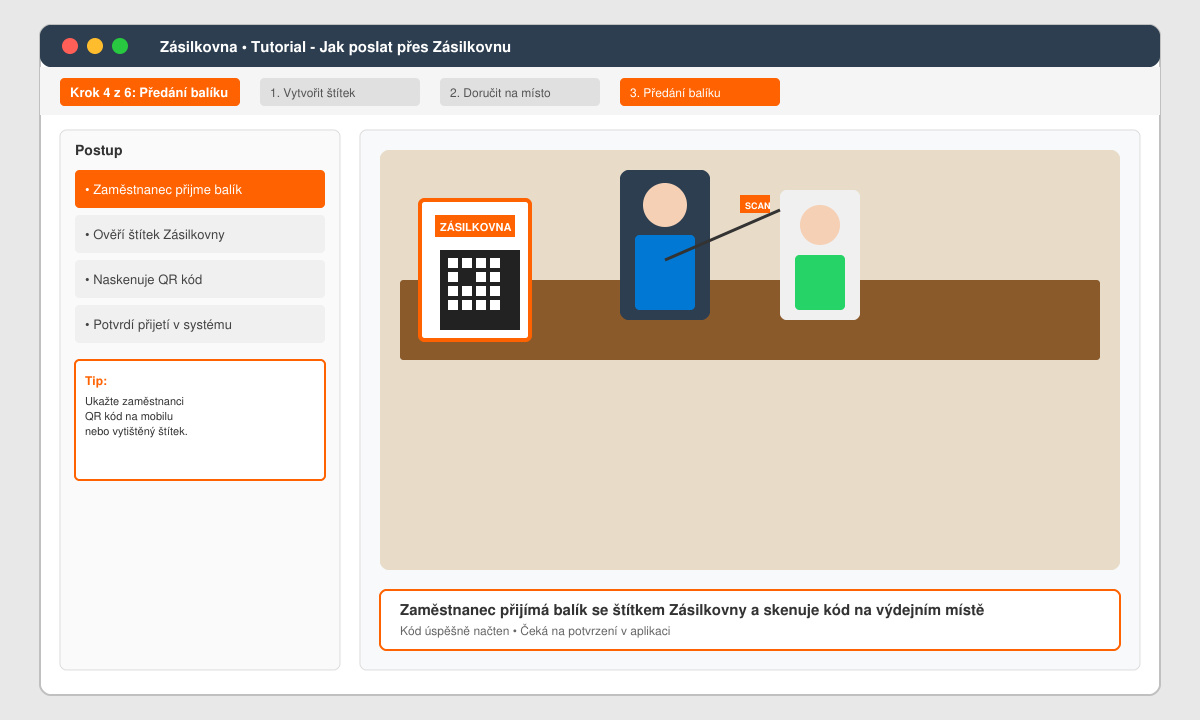This screenshot has height=720, width=1200.
Task: Select 'Ověří štítek Zásilkovny' step item
Action: (200, 234)
